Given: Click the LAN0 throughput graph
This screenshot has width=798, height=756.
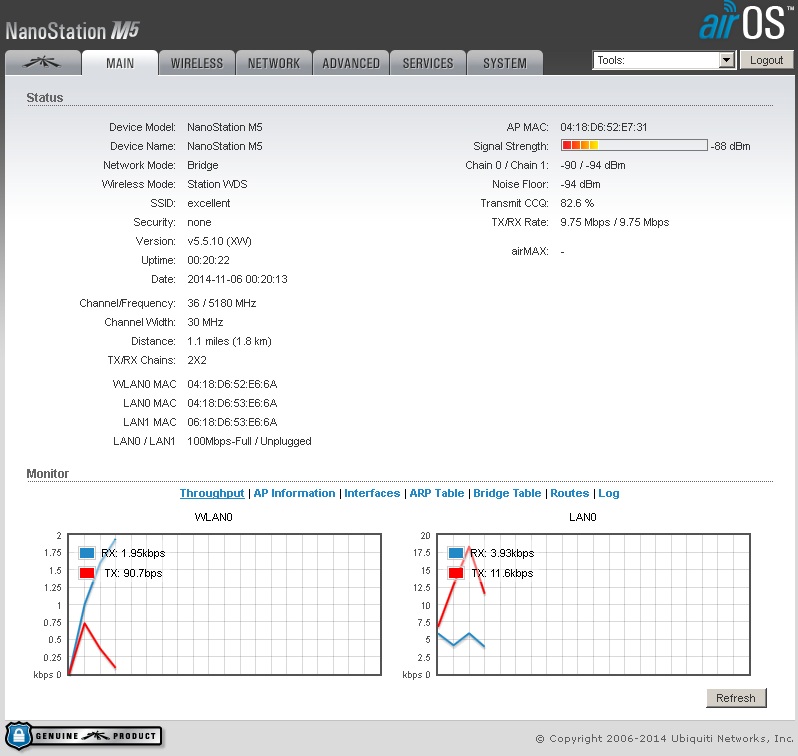Looking at the screenshot, I should [x=593, y=604].
